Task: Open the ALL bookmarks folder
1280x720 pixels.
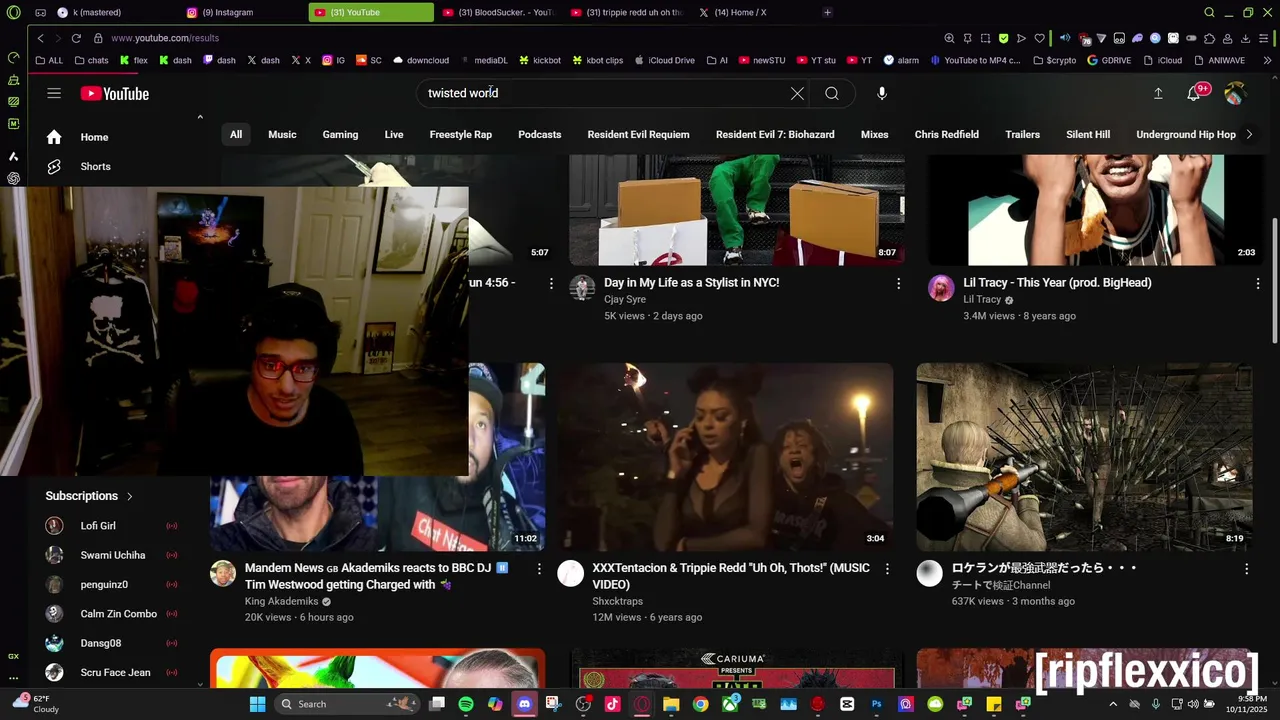Action: [48, 60]
